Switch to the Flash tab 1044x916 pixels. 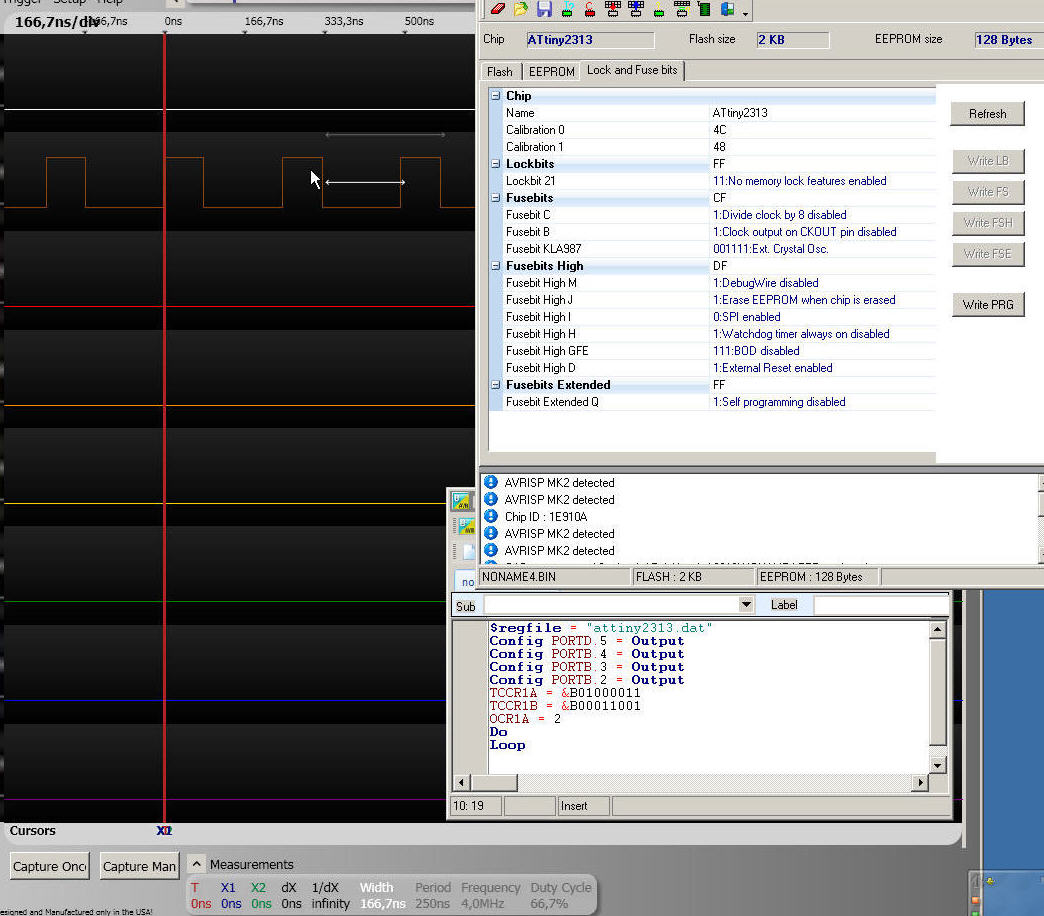pyautogui.click(x=500, y=72)
